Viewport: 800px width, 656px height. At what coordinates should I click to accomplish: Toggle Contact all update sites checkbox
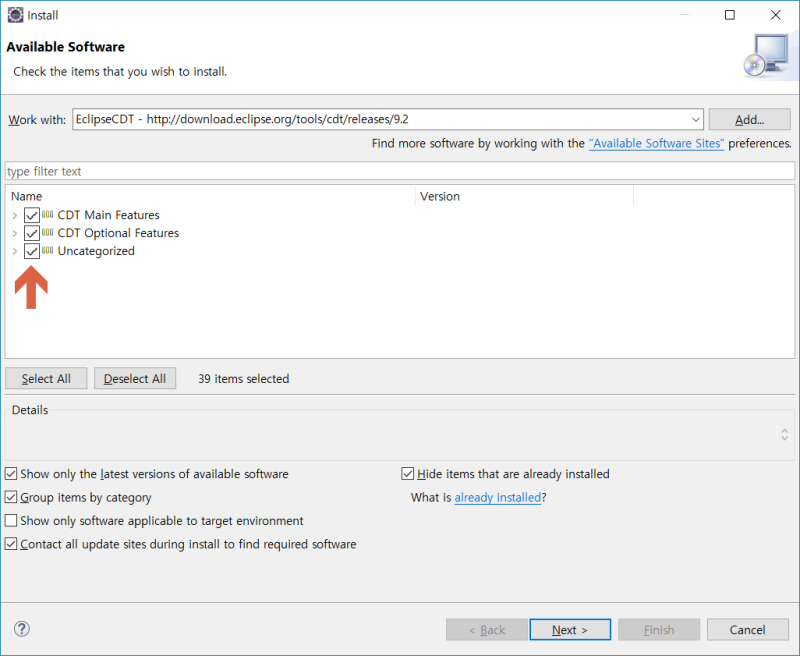click(11, 544)
